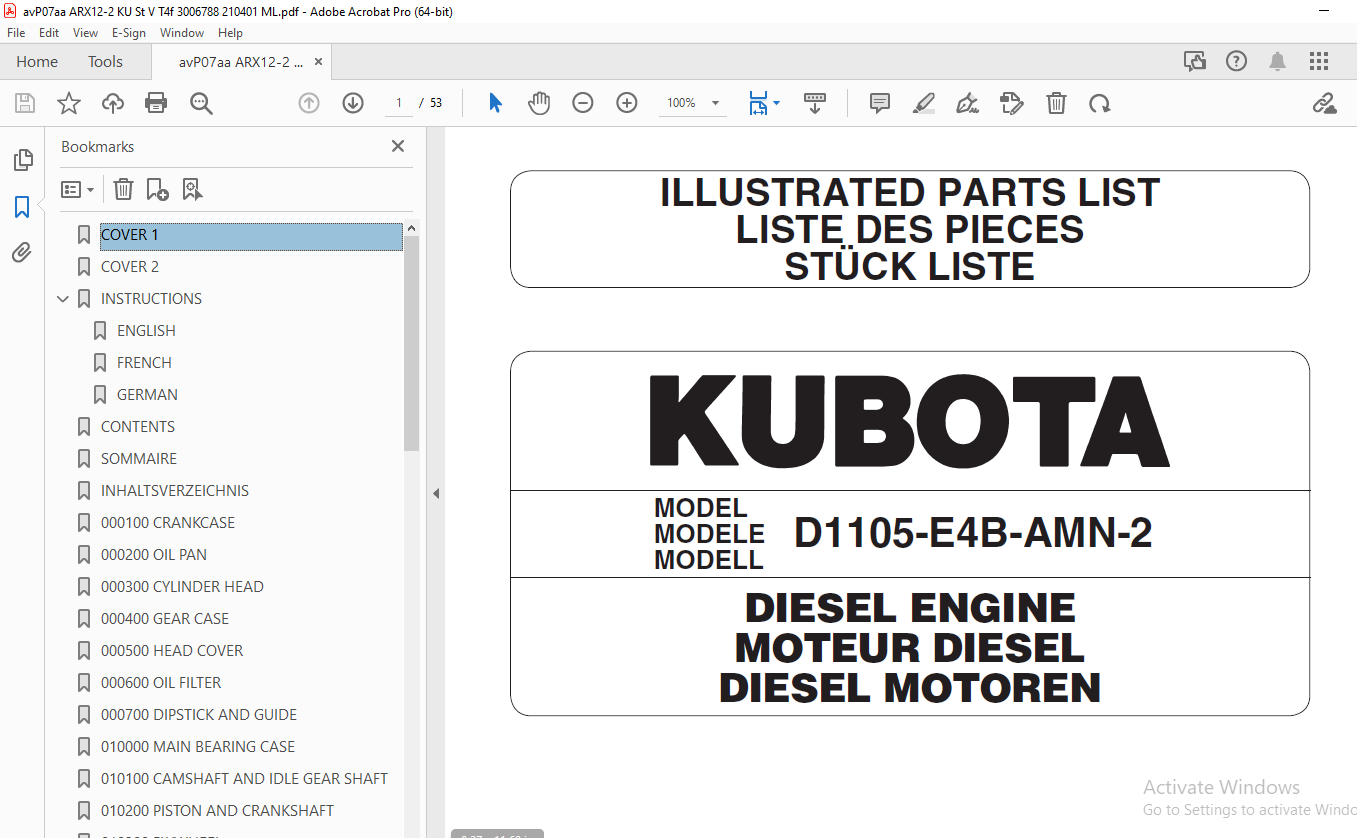
Task: Go to the next page arrow
Action: coord(353,103)
